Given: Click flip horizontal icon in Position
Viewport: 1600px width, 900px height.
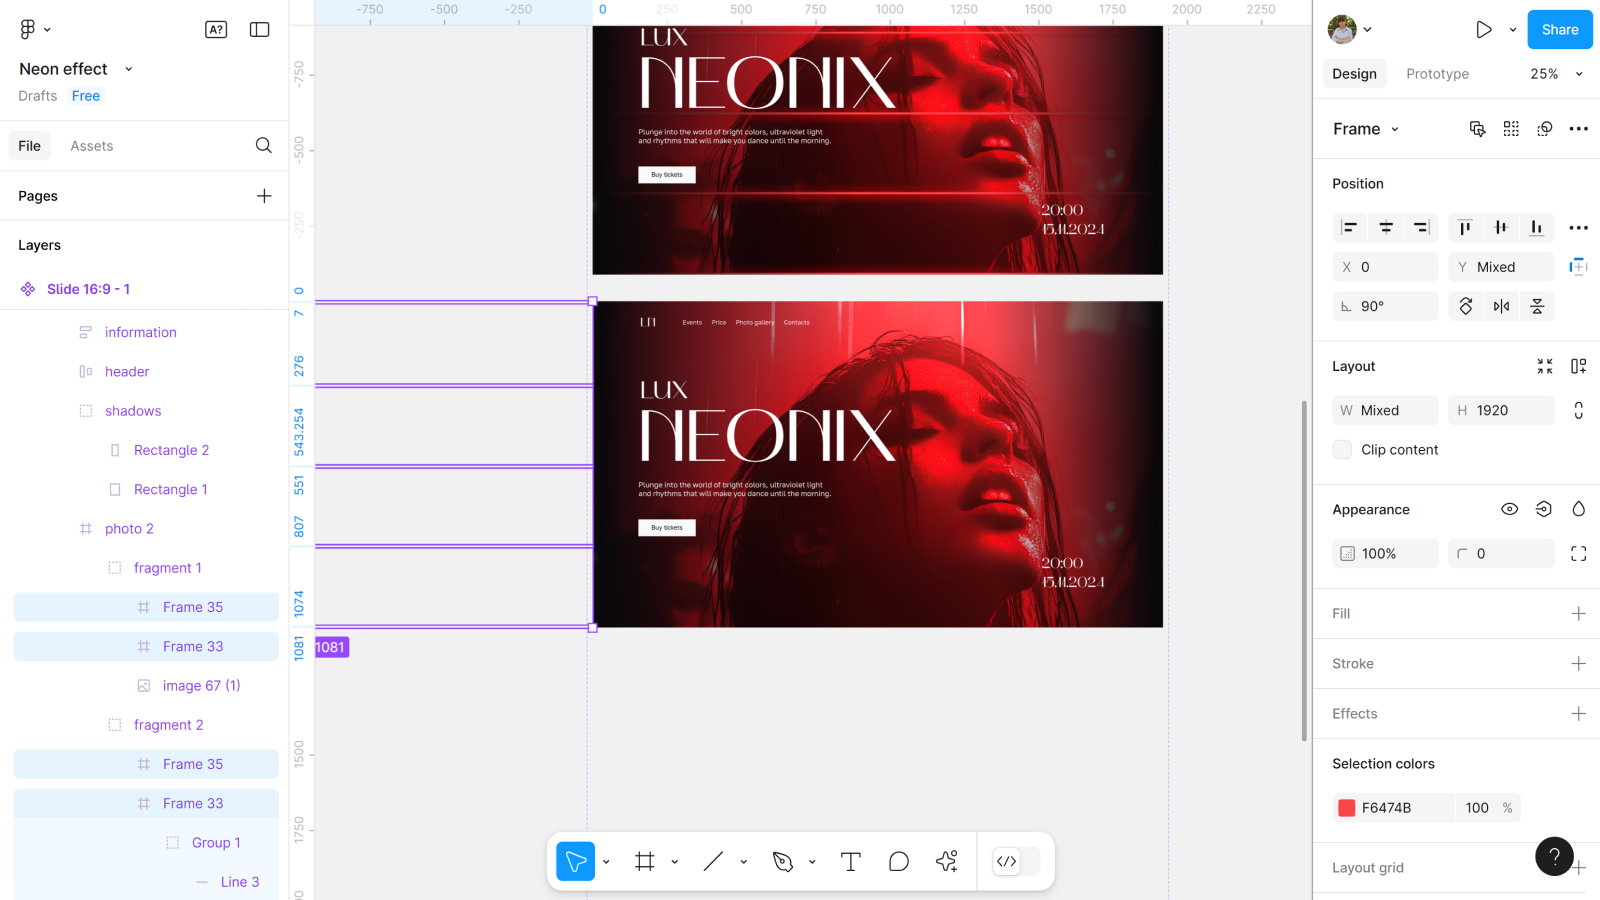Looking at the screenshot, I should coord(1501,306).
